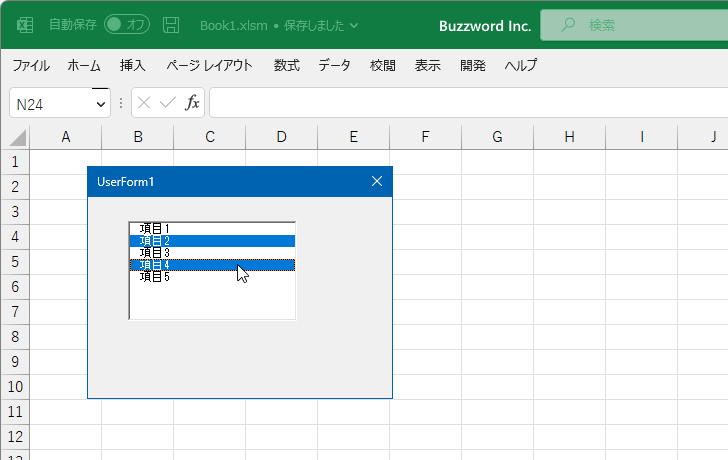Toggle the AutoSave switch (自動保存)
728x460 pixels.
coord(127,25)
